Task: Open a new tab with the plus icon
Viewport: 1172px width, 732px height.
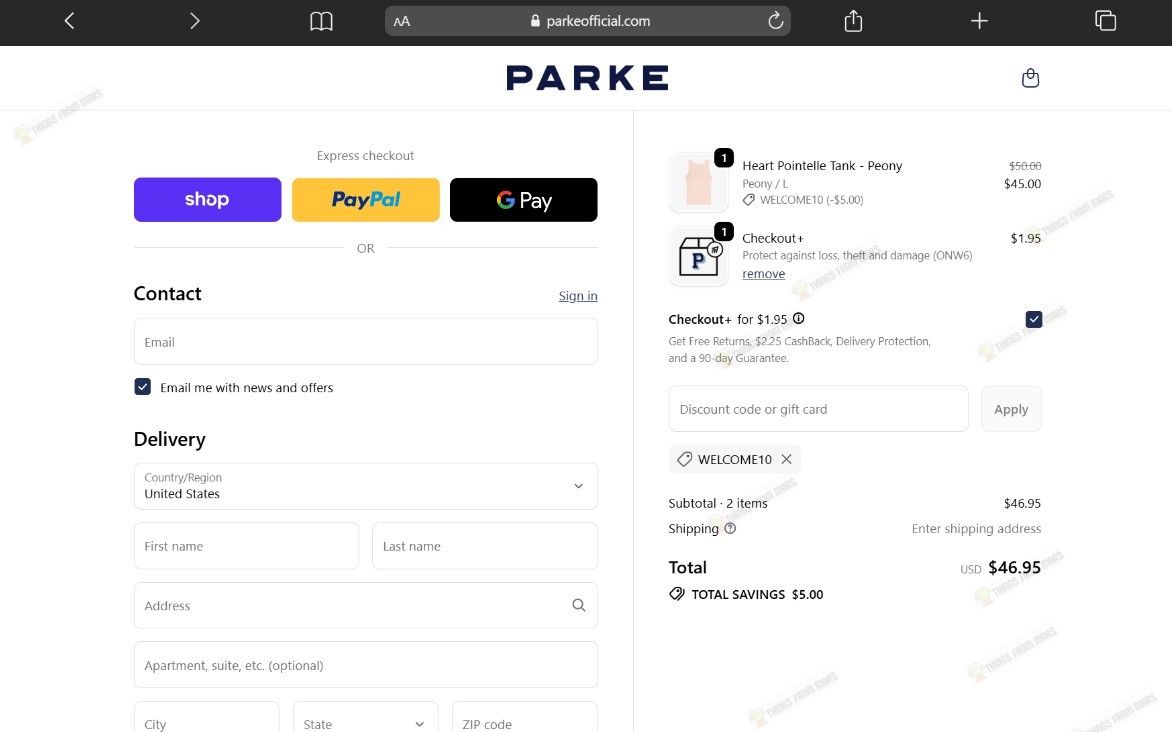Action: coord(979,21)
